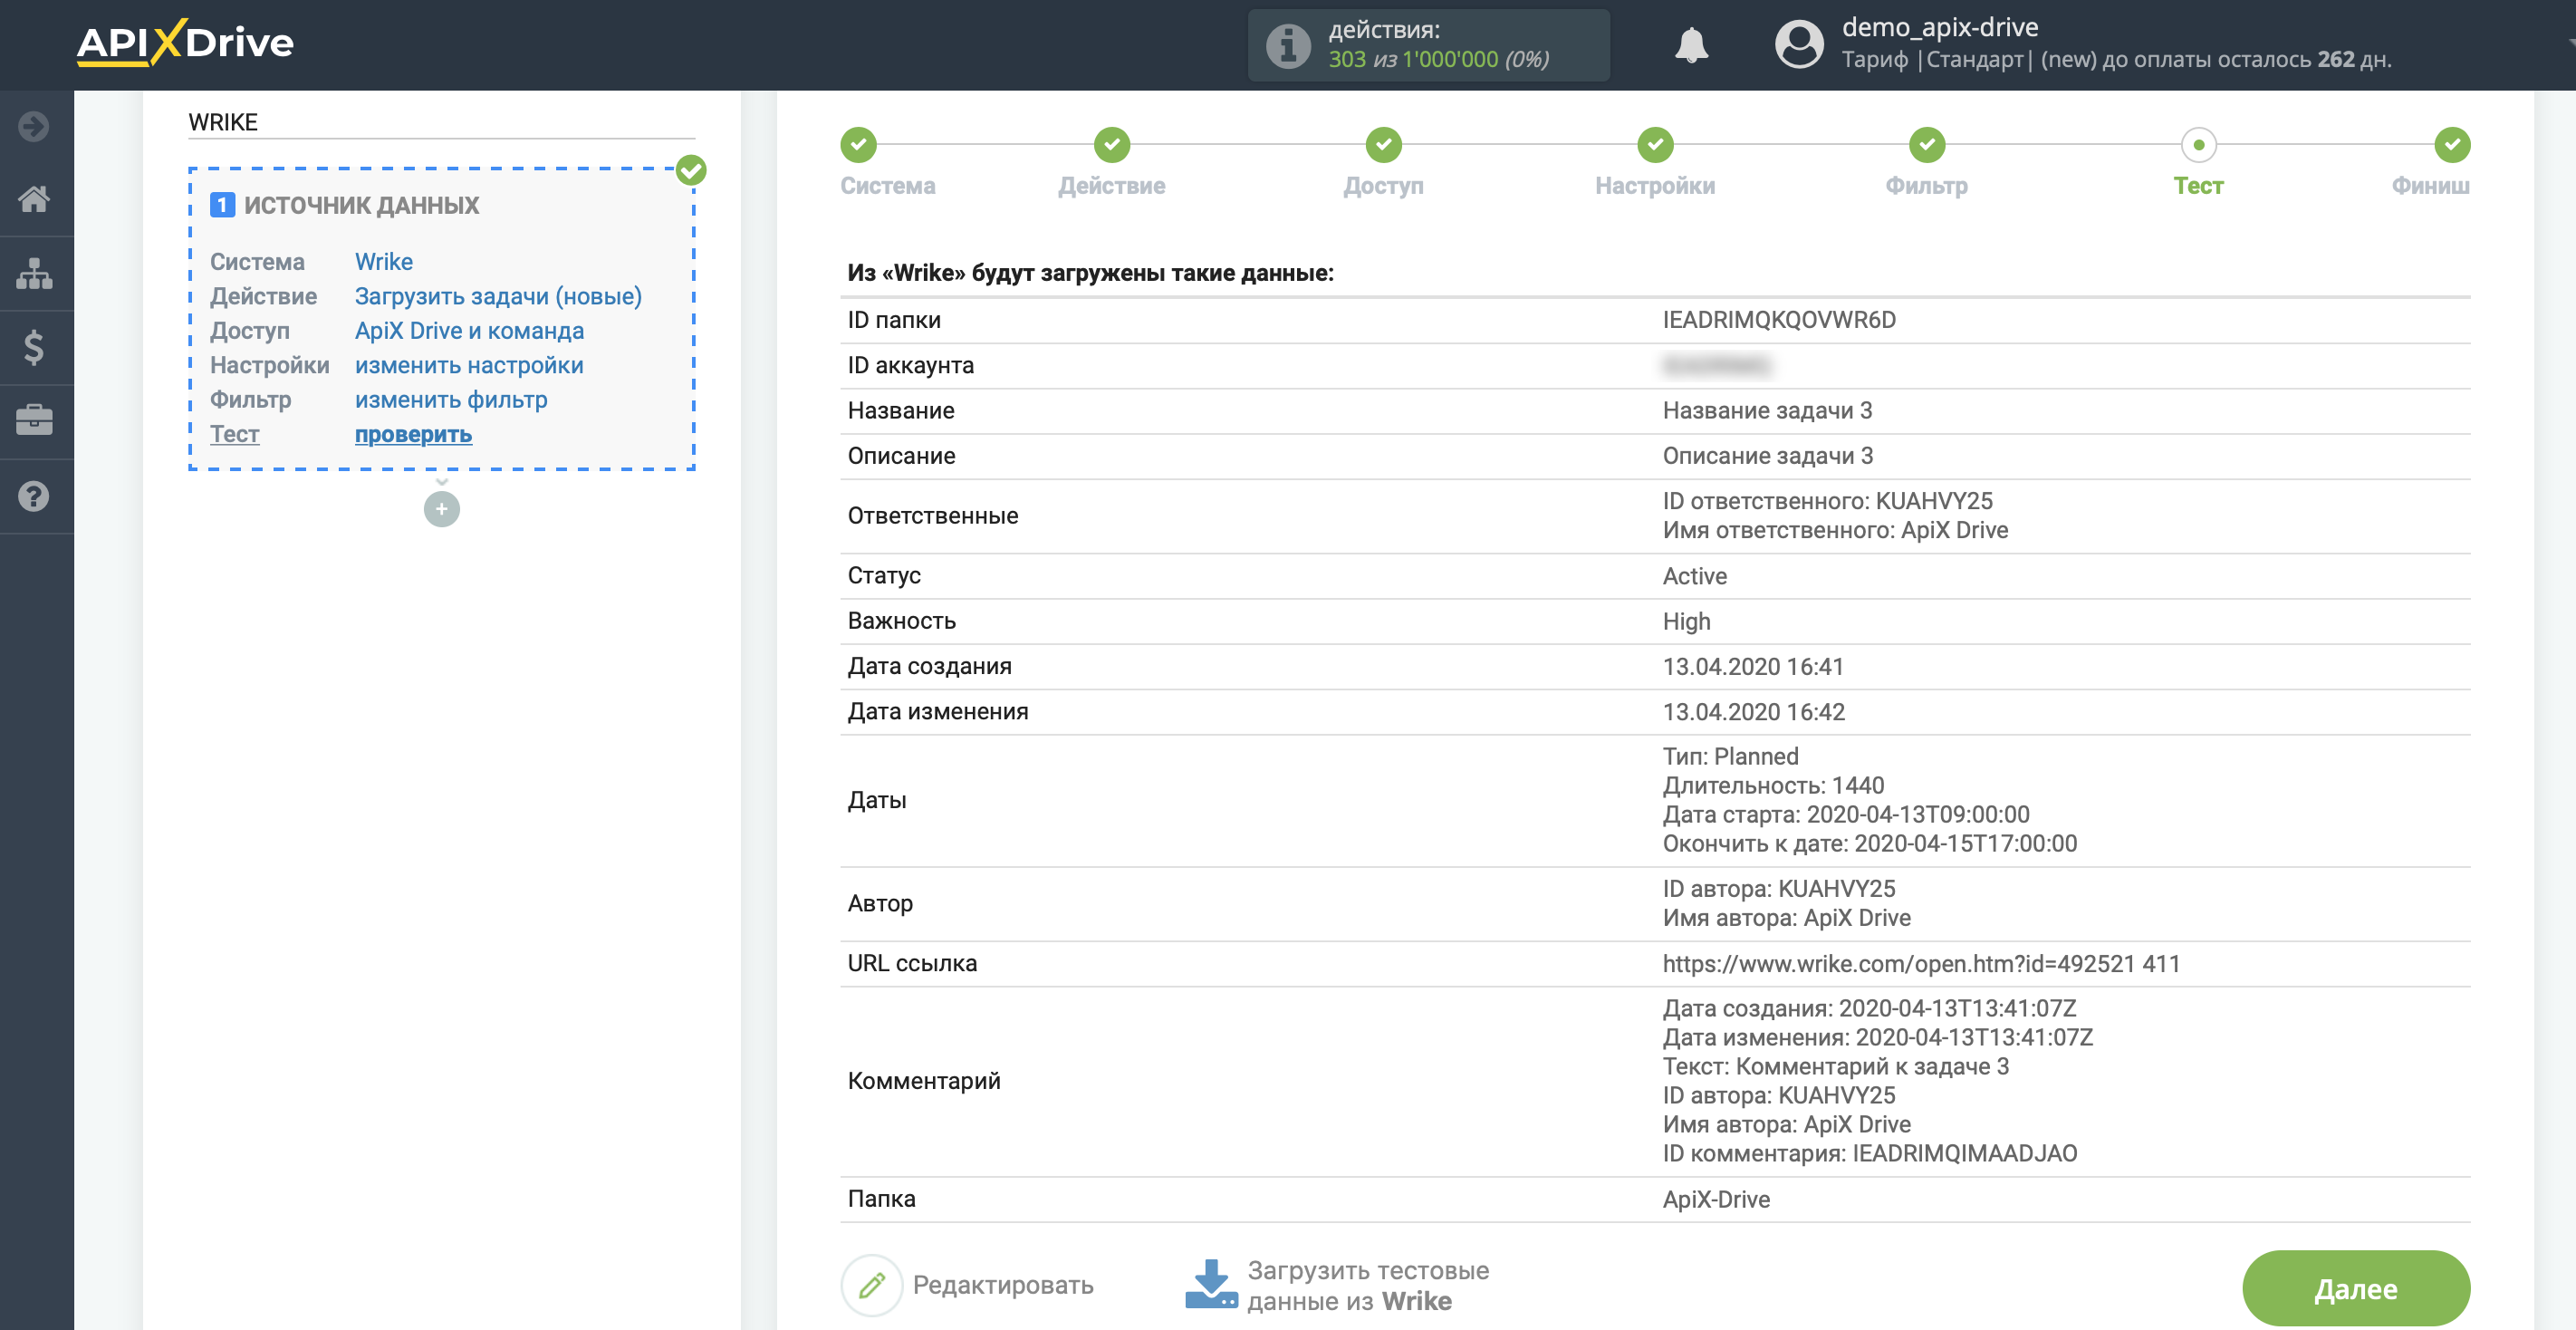Click изменить настройки link

click(469, 366)
